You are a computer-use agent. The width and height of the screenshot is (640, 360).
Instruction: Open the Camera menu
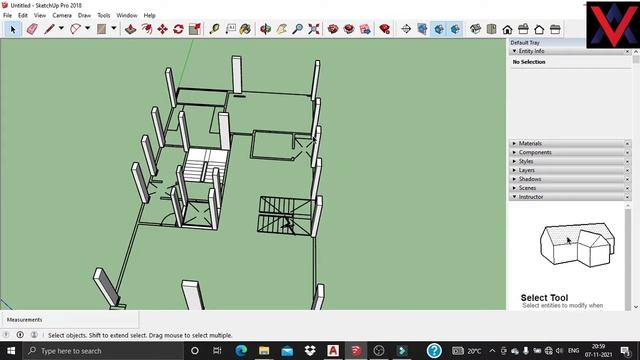point(62,15)
